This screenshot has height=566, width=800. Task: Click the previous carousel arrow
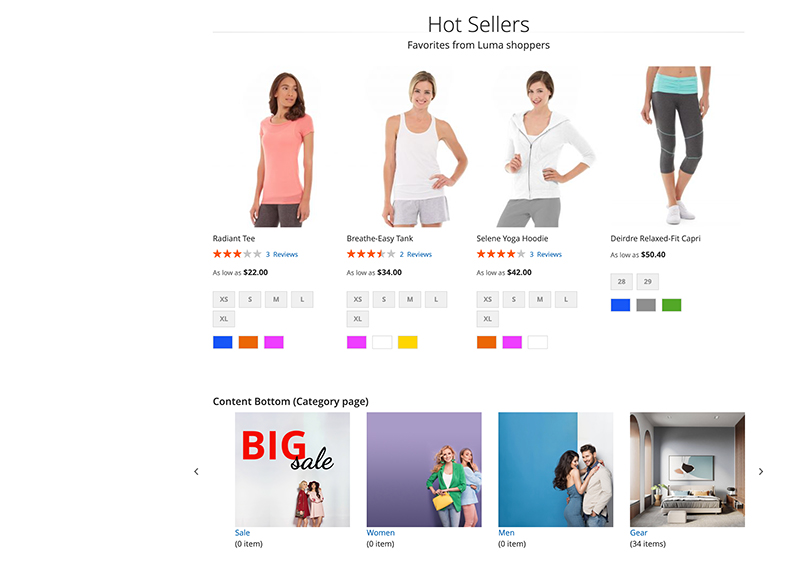tap(196, 472)
